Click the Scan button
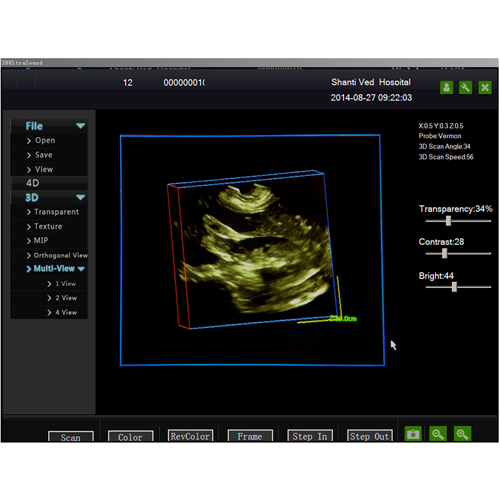The width and height of the screenshot is (500, 500). [x=71, y=437]
